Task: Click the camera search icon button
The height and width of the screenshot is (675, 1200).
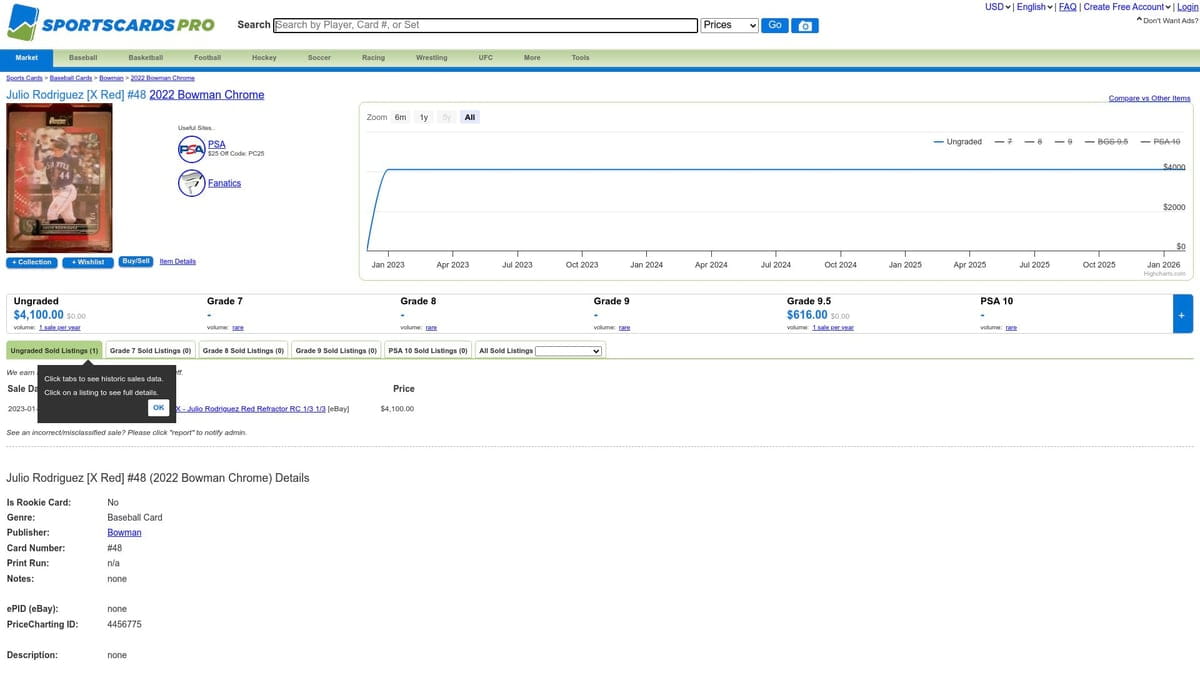Action: (805, 25)
